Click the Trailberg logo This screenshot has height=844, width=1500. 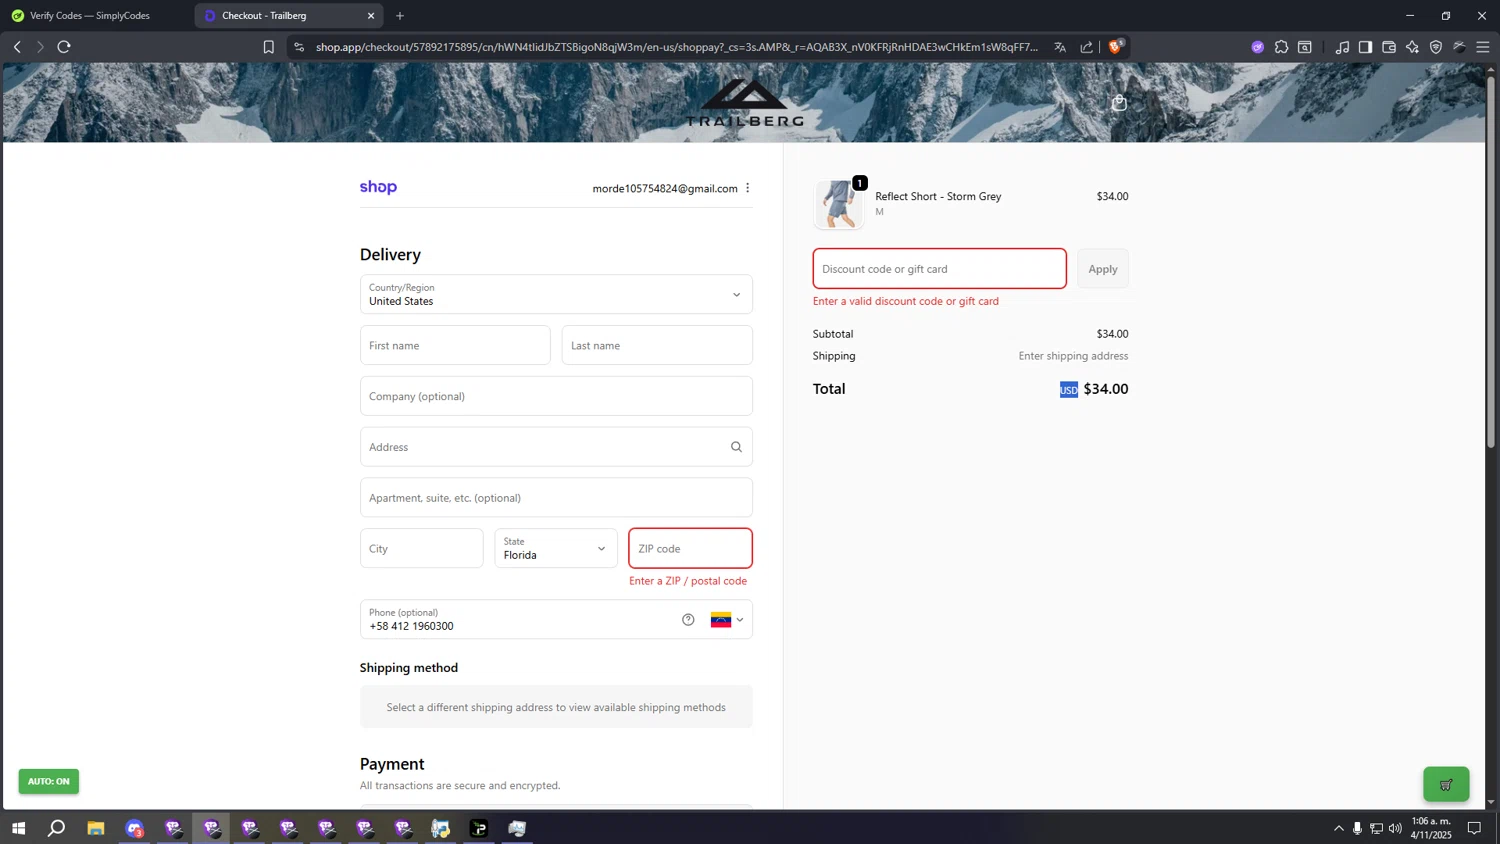click(745, 103)
